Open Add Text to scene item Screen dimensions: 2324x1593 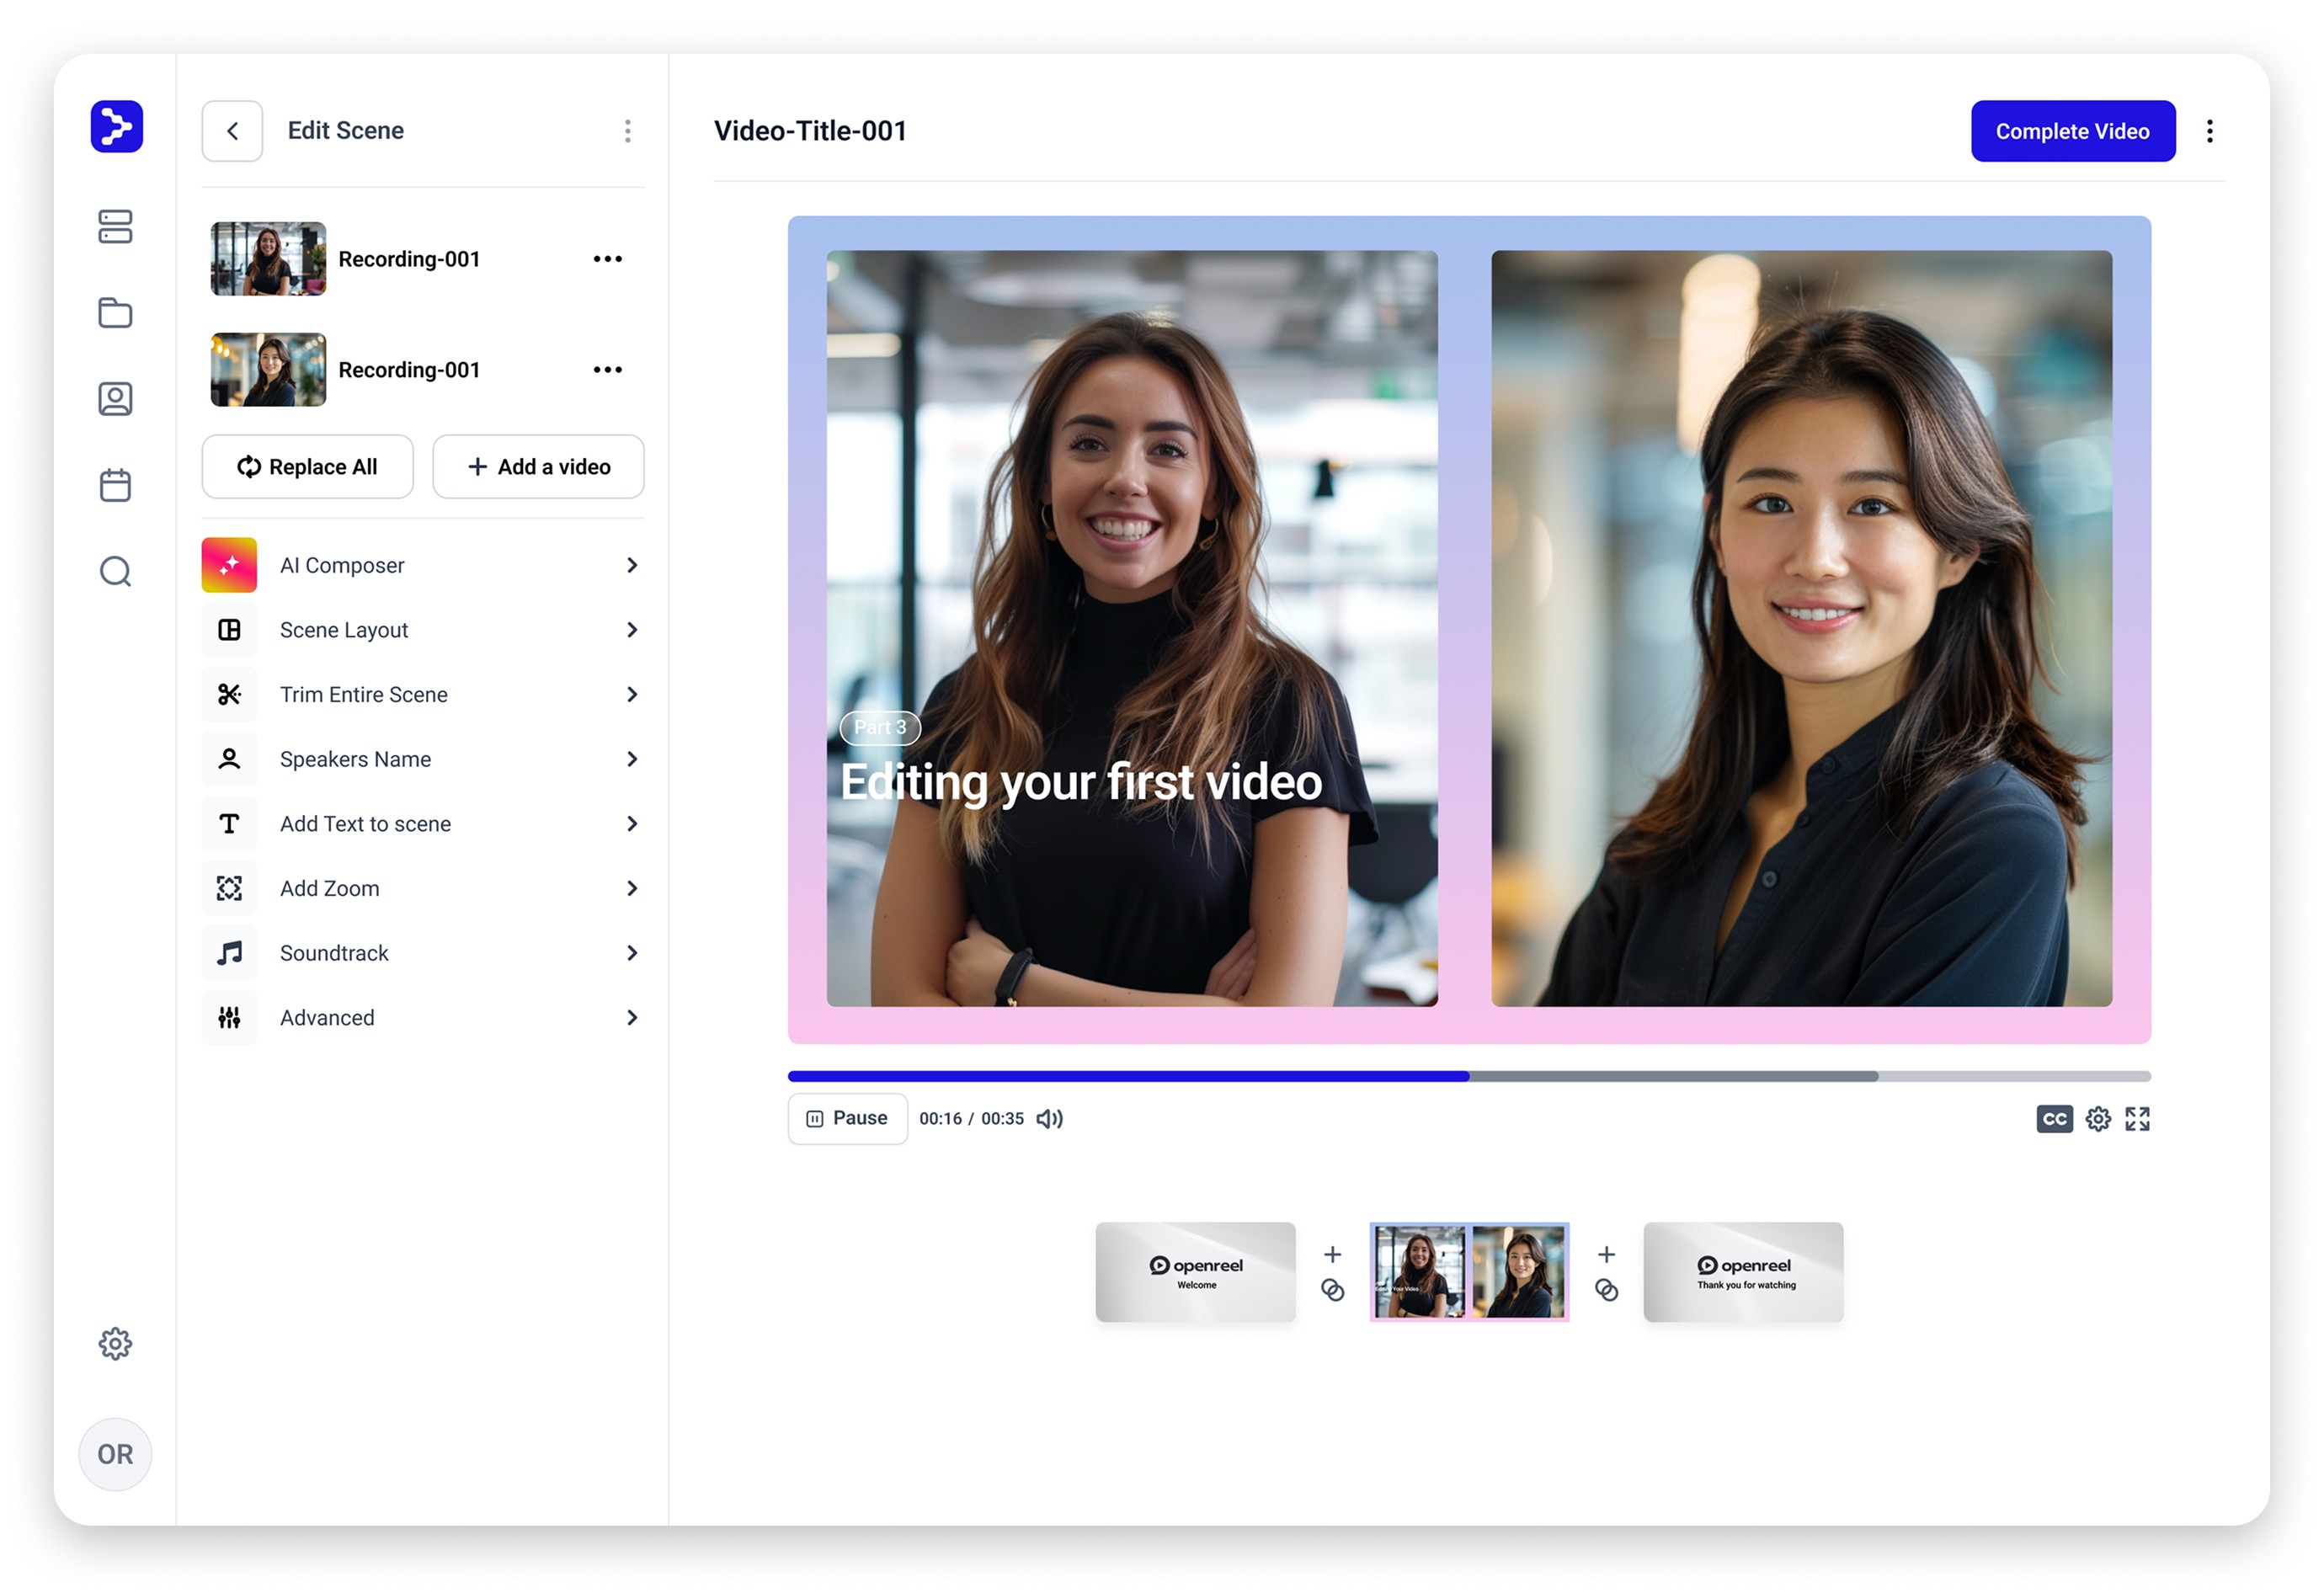pyautogui.click(x=422, y=824)
